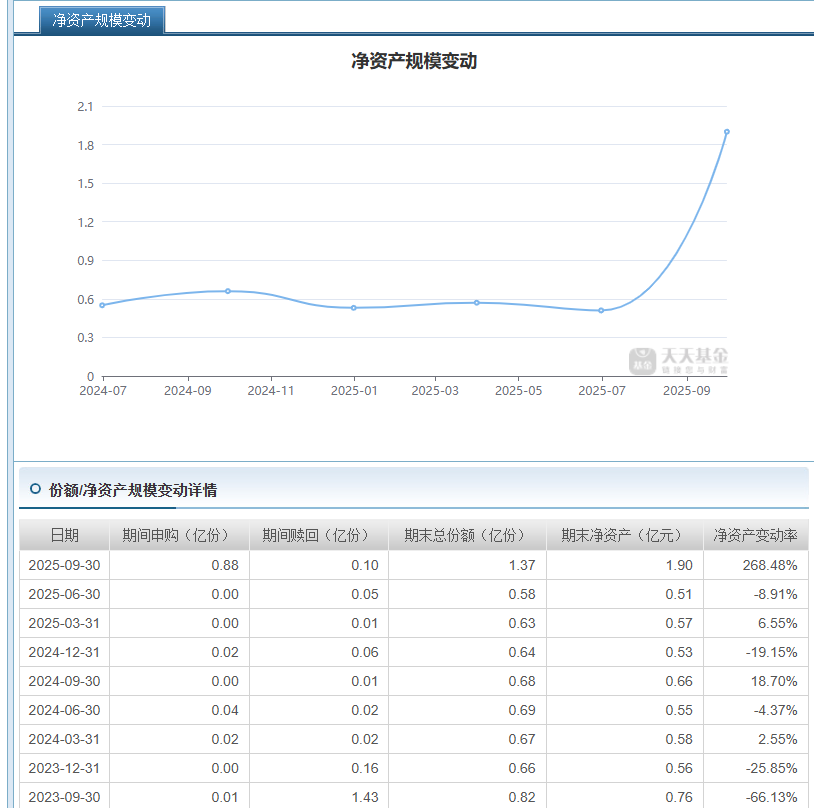Click the 期间申购（亿份） column header
The image size is (814, 808).
pyautogui.click(x=179, y=535)
